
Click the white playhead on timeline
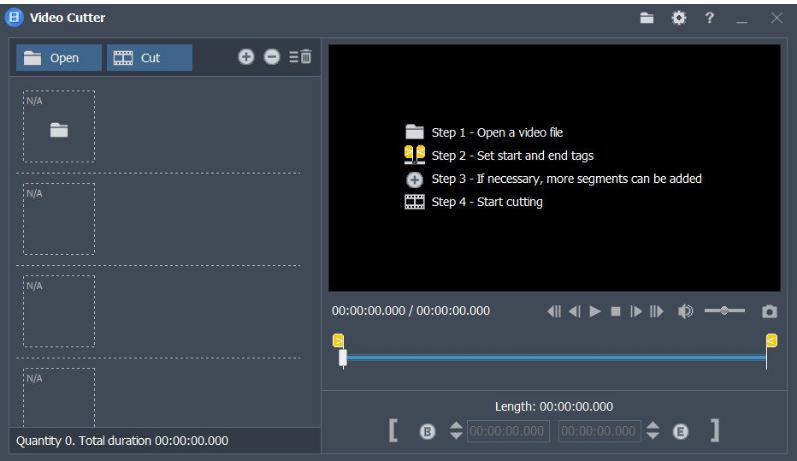(x=343, y=358)
